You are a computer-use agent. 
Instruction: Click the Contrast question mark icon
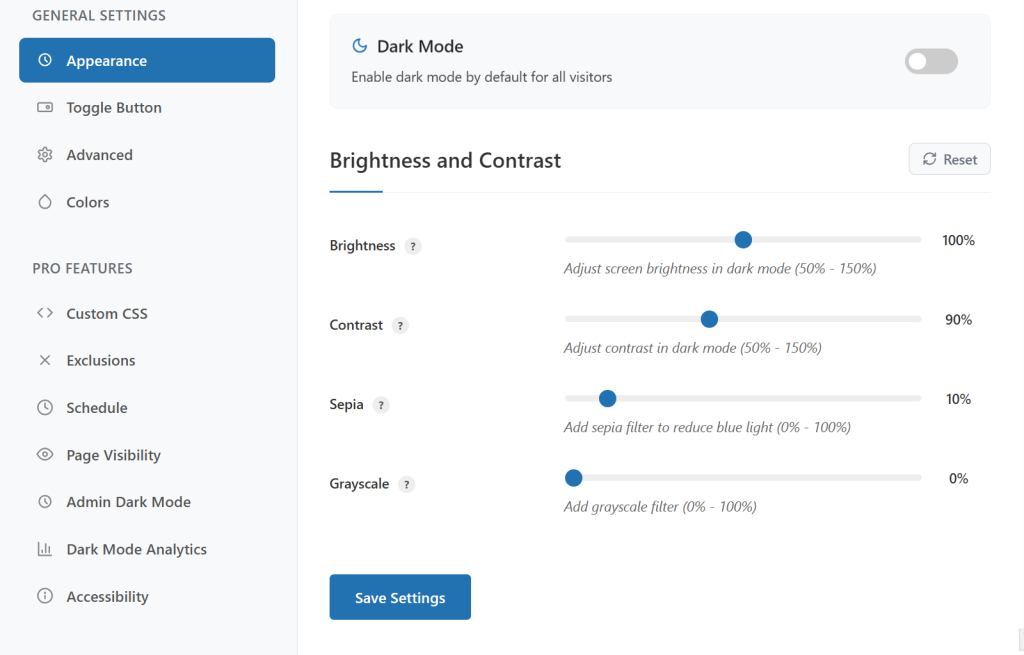[x=400, y=324]
